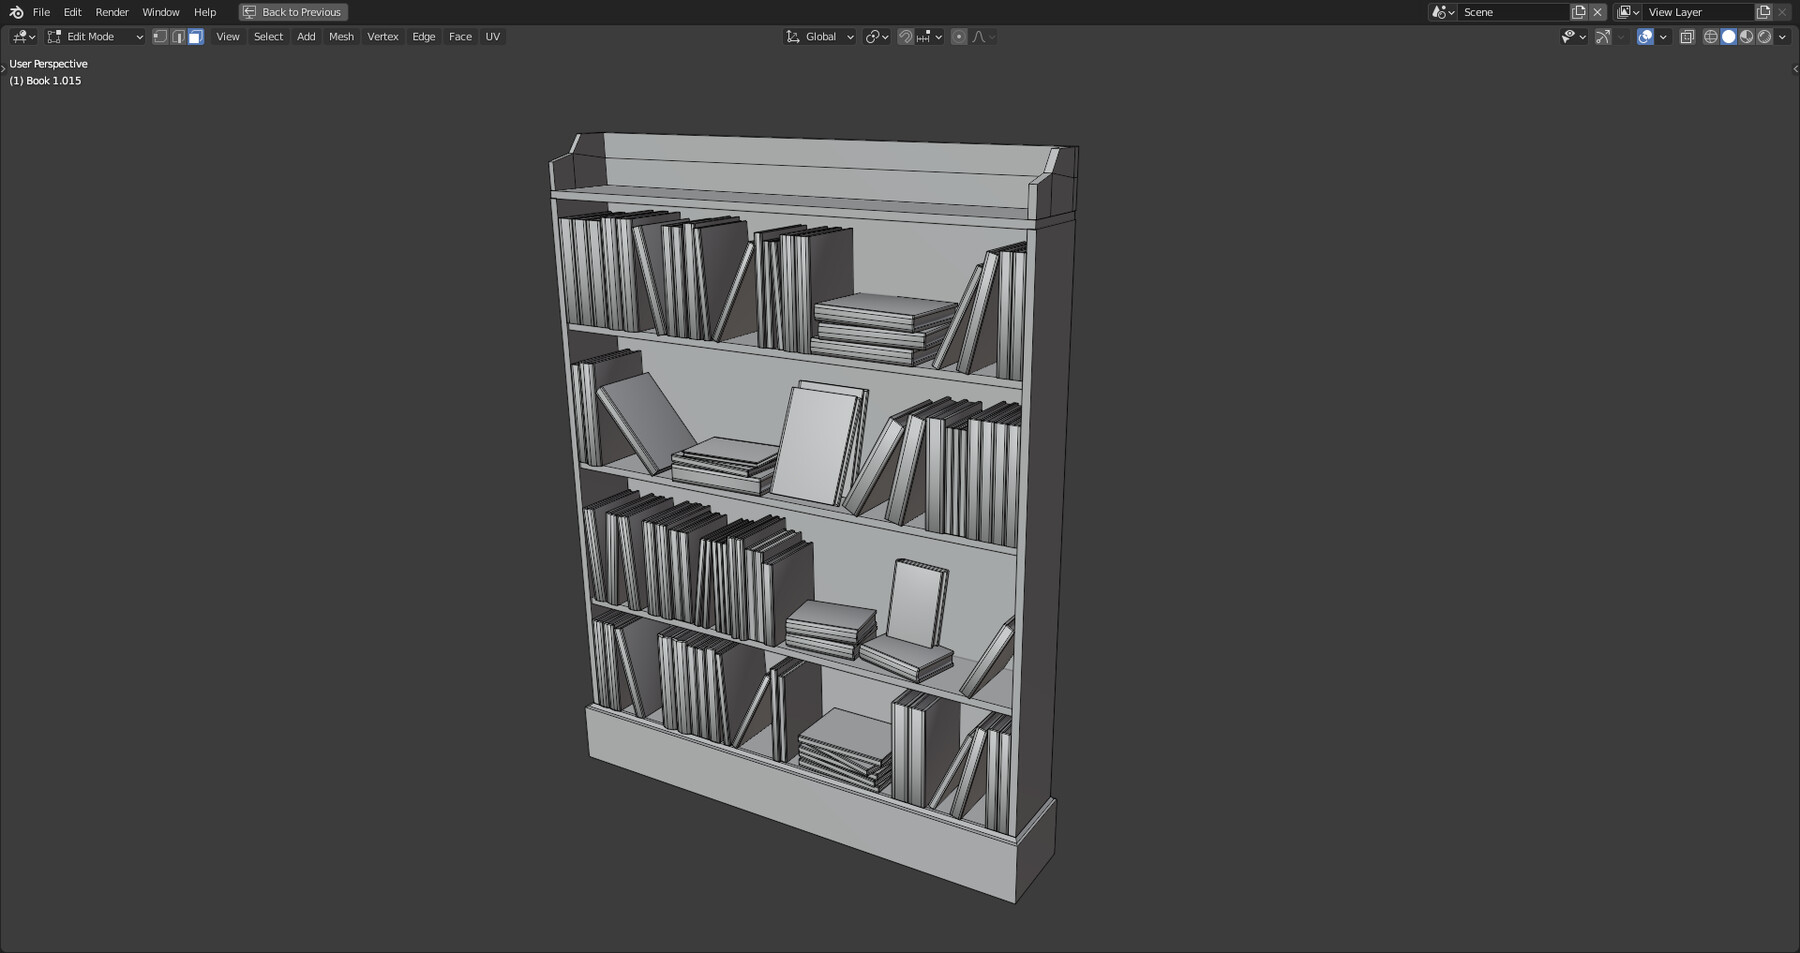Image resolution: width=1800 pixels, height=953 pixels.
Task: Open the Render menu
Action: click(x=111, y=11)
